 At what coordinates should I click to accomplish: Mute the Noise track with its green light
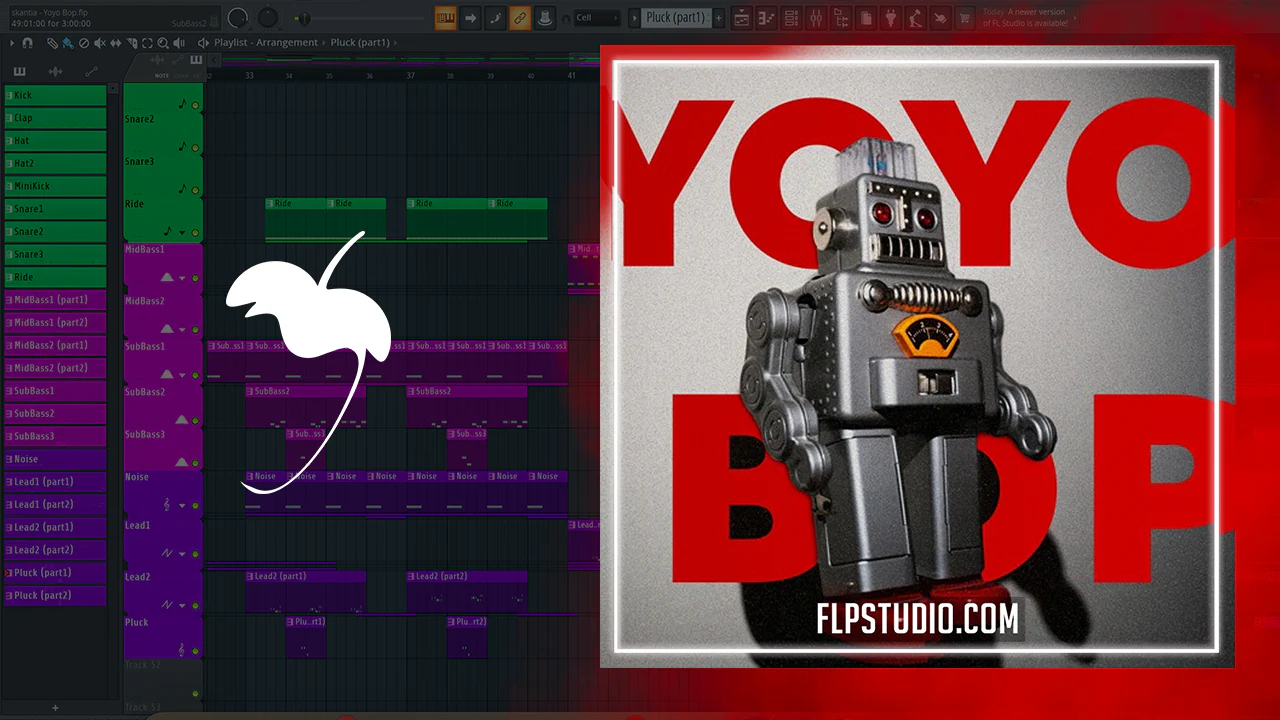[x=195, y=506]
